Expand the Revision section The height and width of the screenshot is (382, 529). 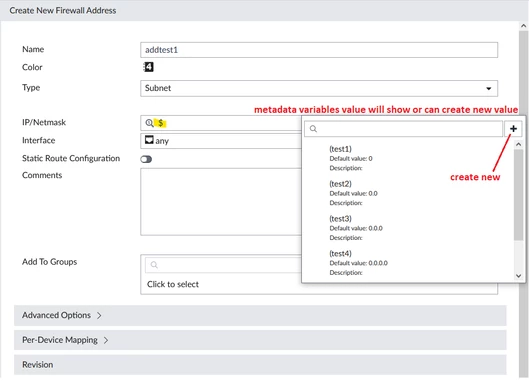click(x=260, y=364)
